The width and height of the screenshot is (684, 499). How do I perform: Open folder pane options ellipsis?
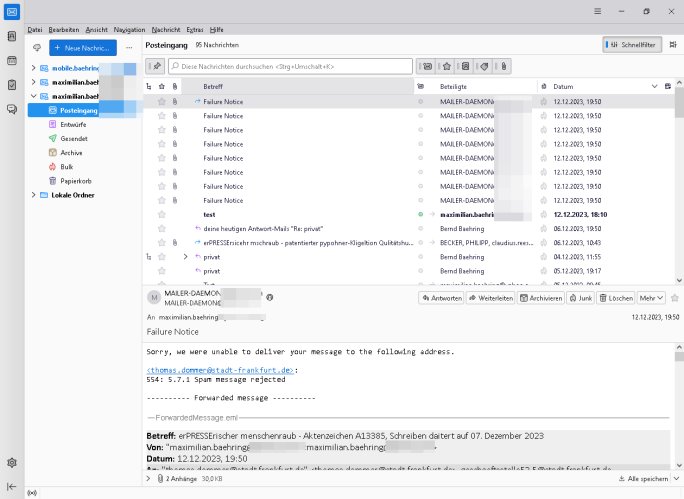129,48
